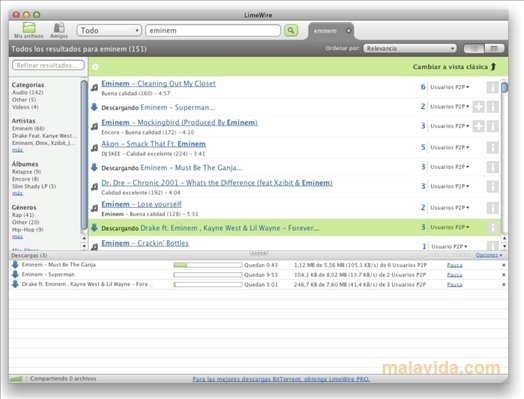Pause the Eminem - Superman download
Screen dimensions: 524x399
pyautogui.click(x=454, y=275)
